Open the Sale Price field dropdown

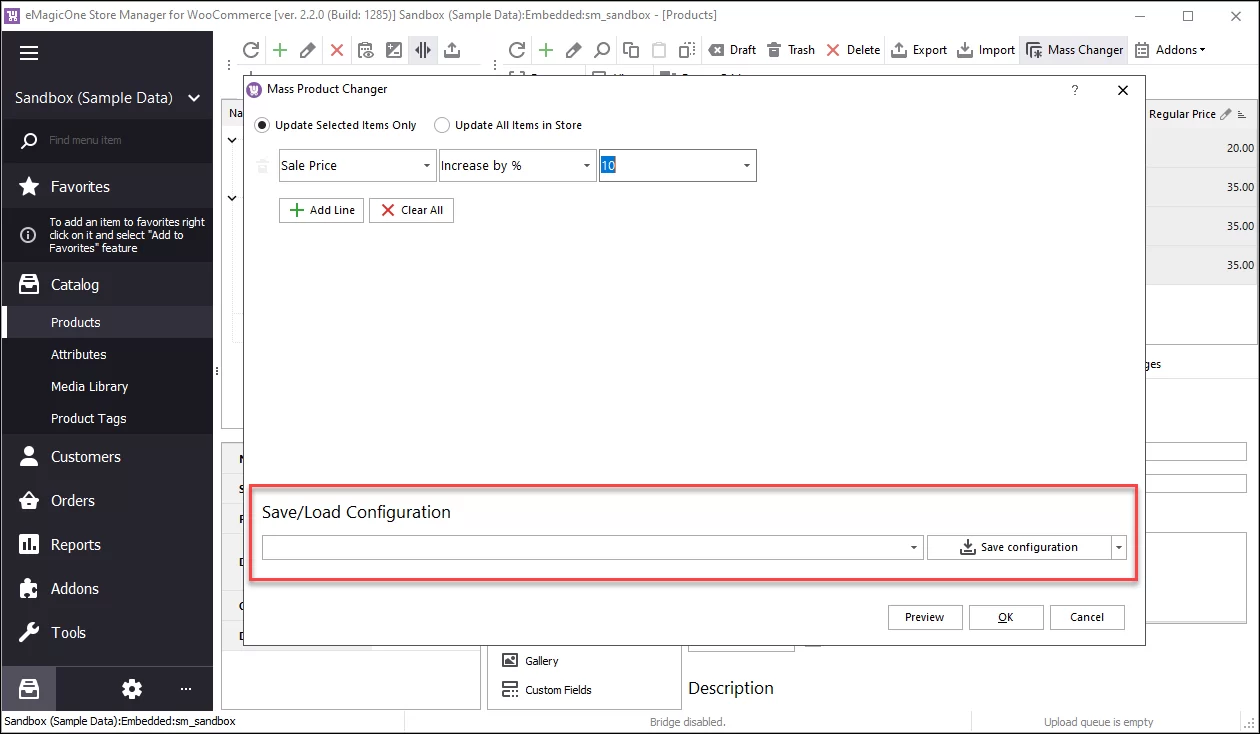pos(427,166)
